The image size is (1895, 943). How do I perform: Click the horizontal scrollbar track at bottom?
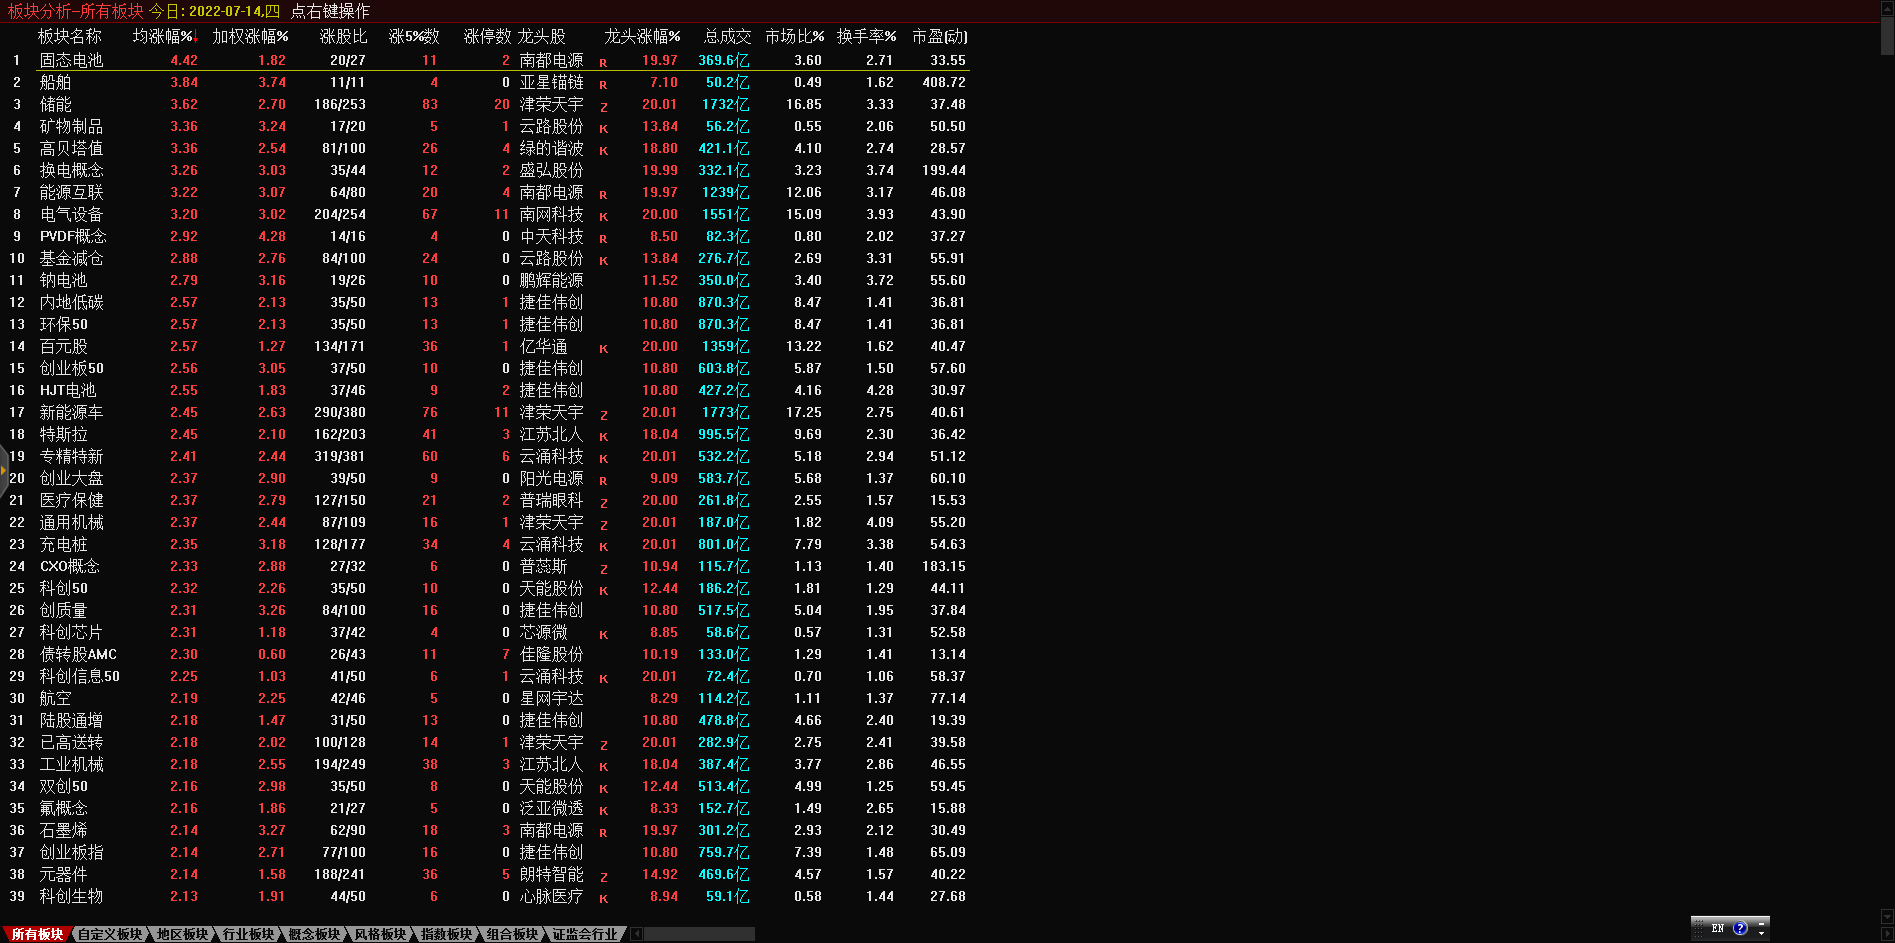click(700, 934)
